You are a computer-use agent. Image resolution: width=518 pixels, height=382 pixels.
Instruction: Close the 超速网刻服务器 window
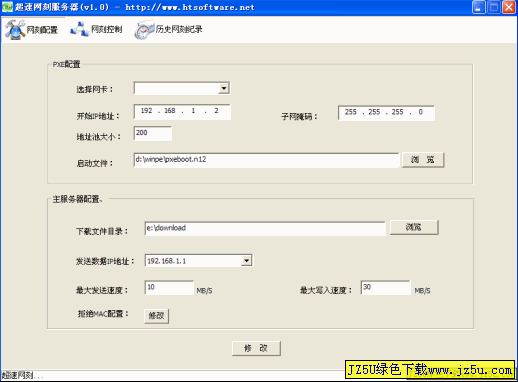509,7
